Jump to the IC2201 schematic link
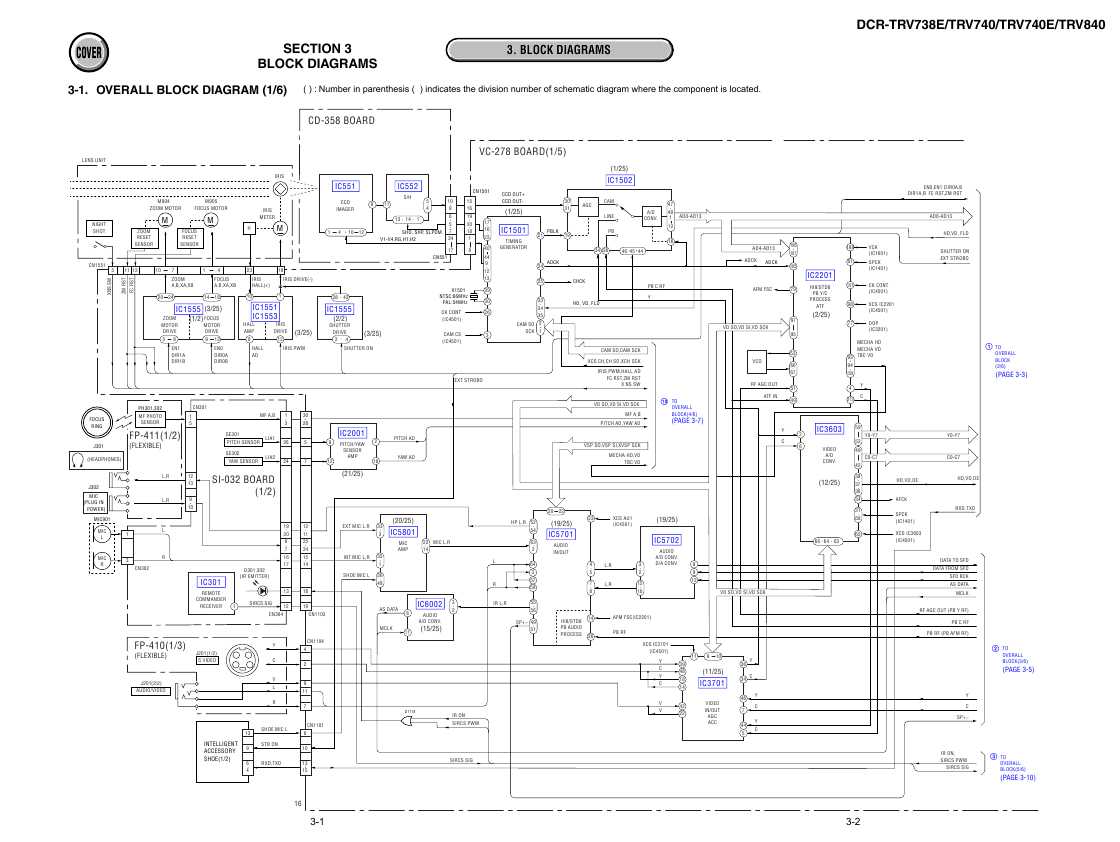 pyautogui.click(x=820, y=275)
